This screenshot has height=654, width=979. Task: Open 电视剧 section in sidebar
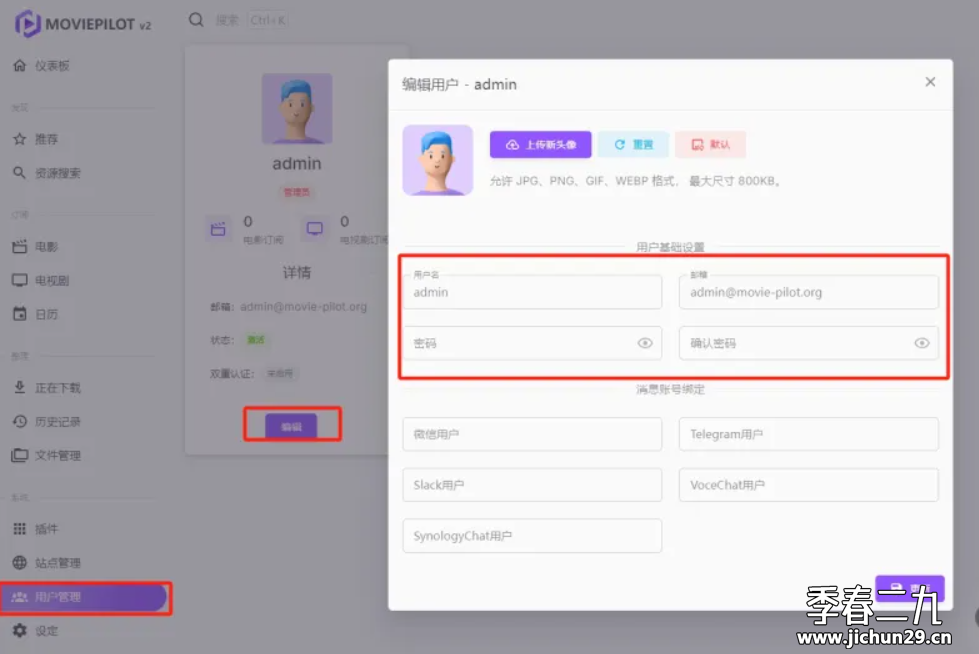coord(52,281)
